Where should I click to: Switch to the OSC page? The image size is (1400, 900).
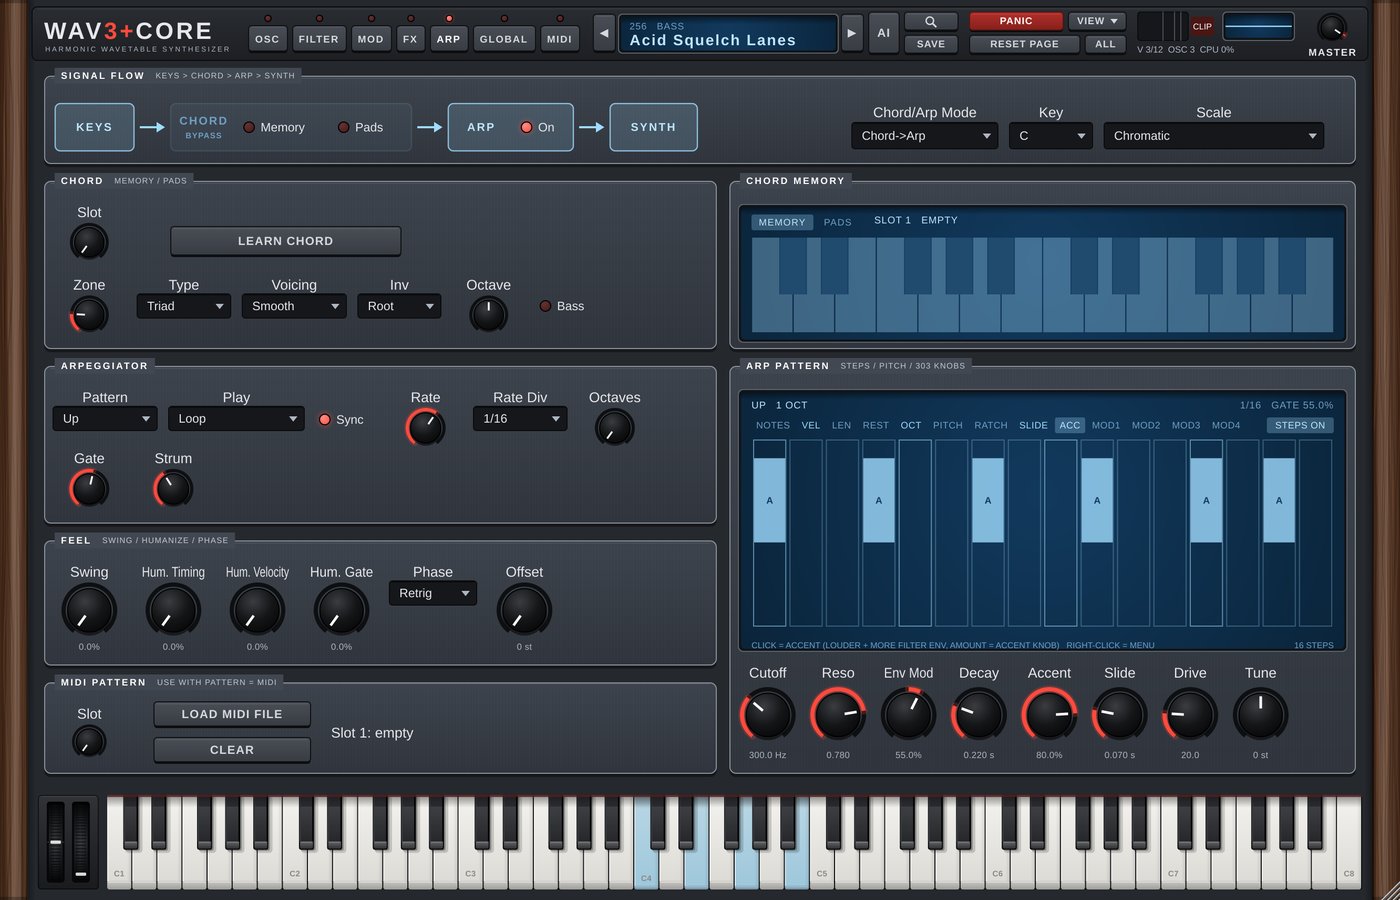(267, 39)
